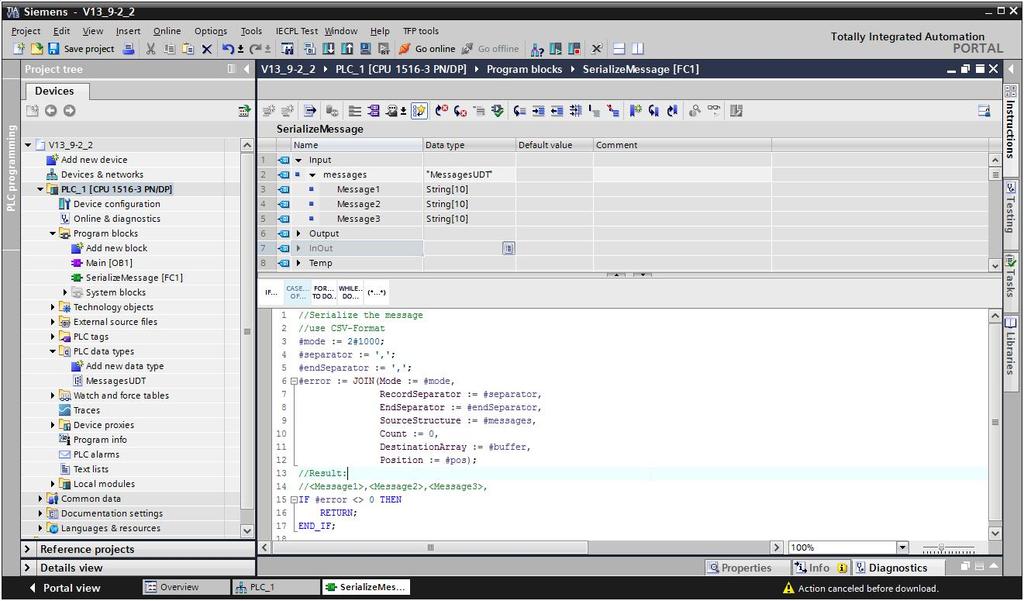Screen dimensions: 1024x601
Task: Expand System blocks in project tree
Action: coord(65,293)
